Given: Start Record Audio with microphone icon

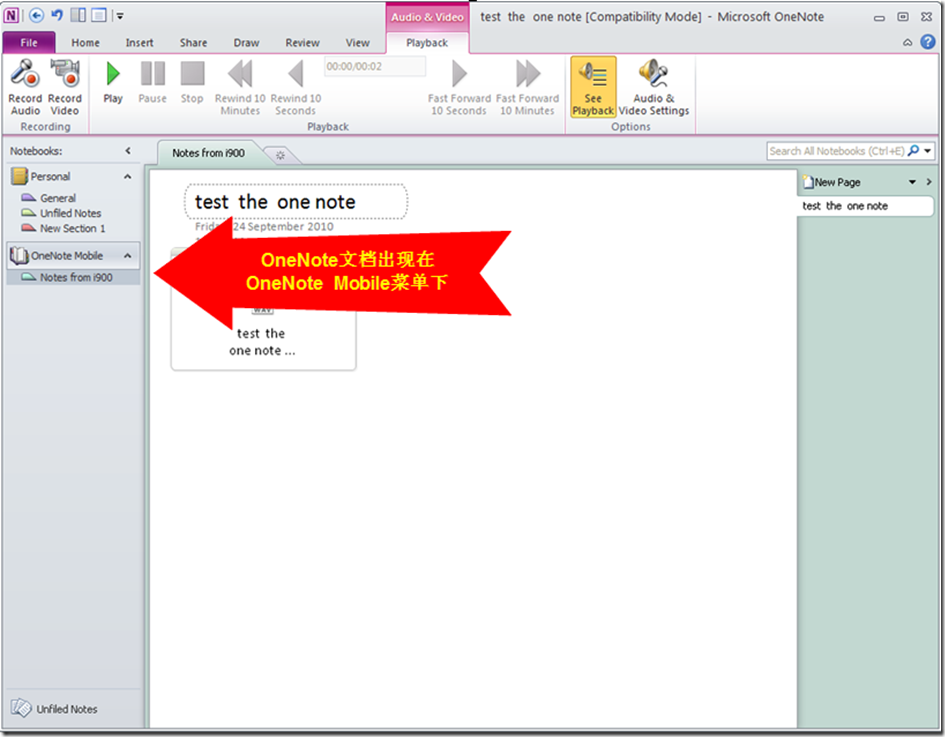Looking at the screenshot, I should click(25, 87).
